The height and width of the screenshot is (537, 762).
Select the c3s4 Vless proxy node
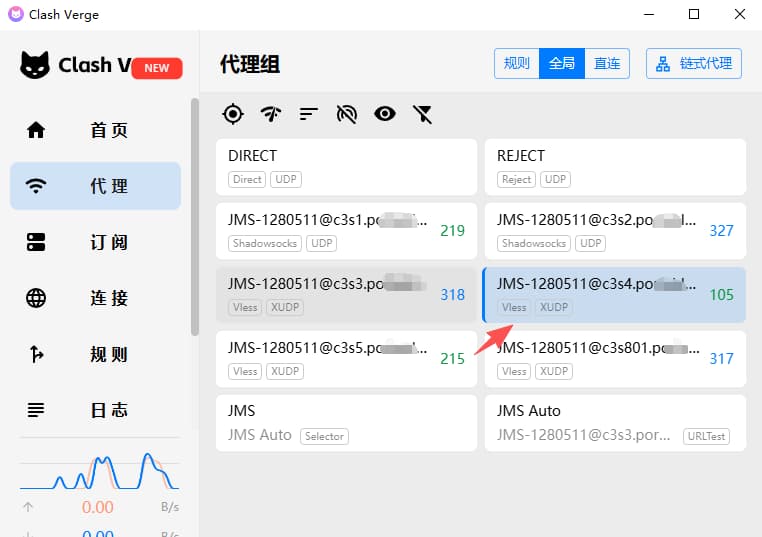pyautogui.click(x=614, y=295)
